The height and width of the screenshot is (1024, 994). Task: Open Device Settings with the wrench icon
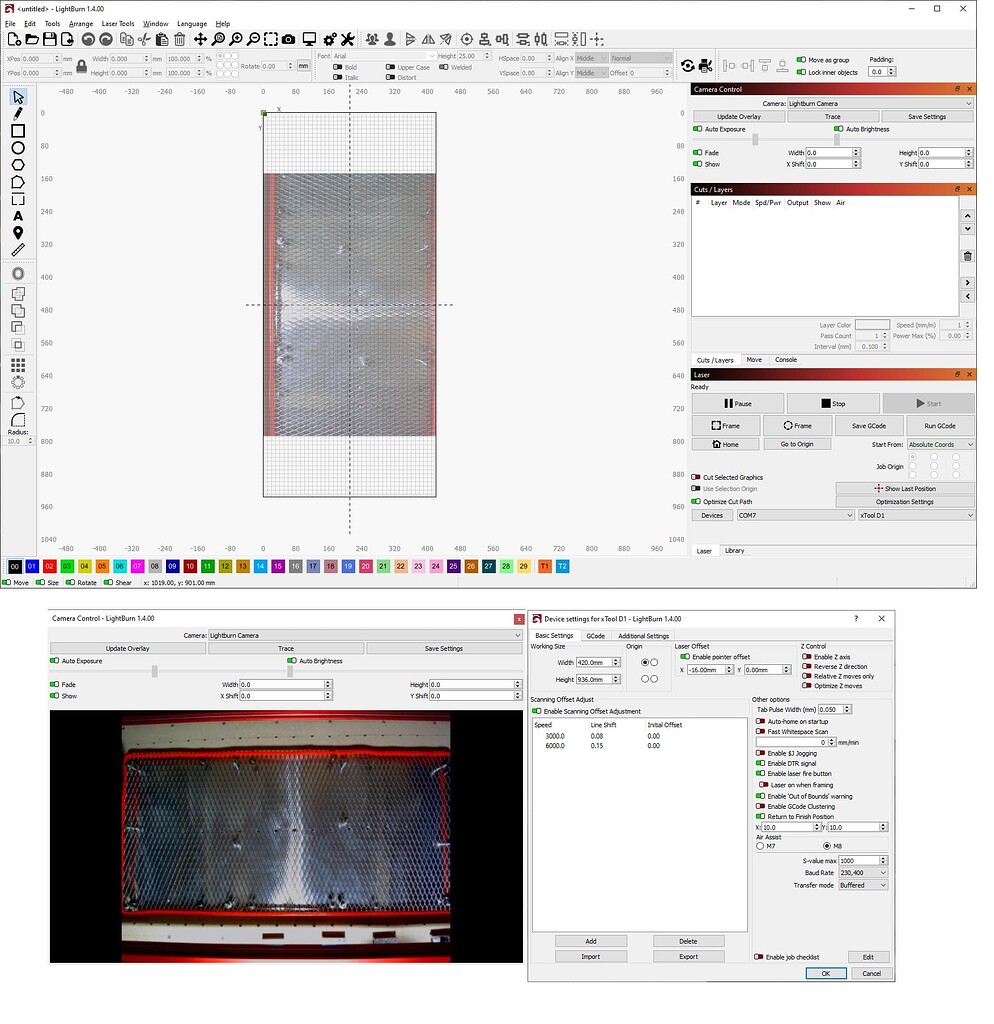pyautogui.click(x=348, y=39)
